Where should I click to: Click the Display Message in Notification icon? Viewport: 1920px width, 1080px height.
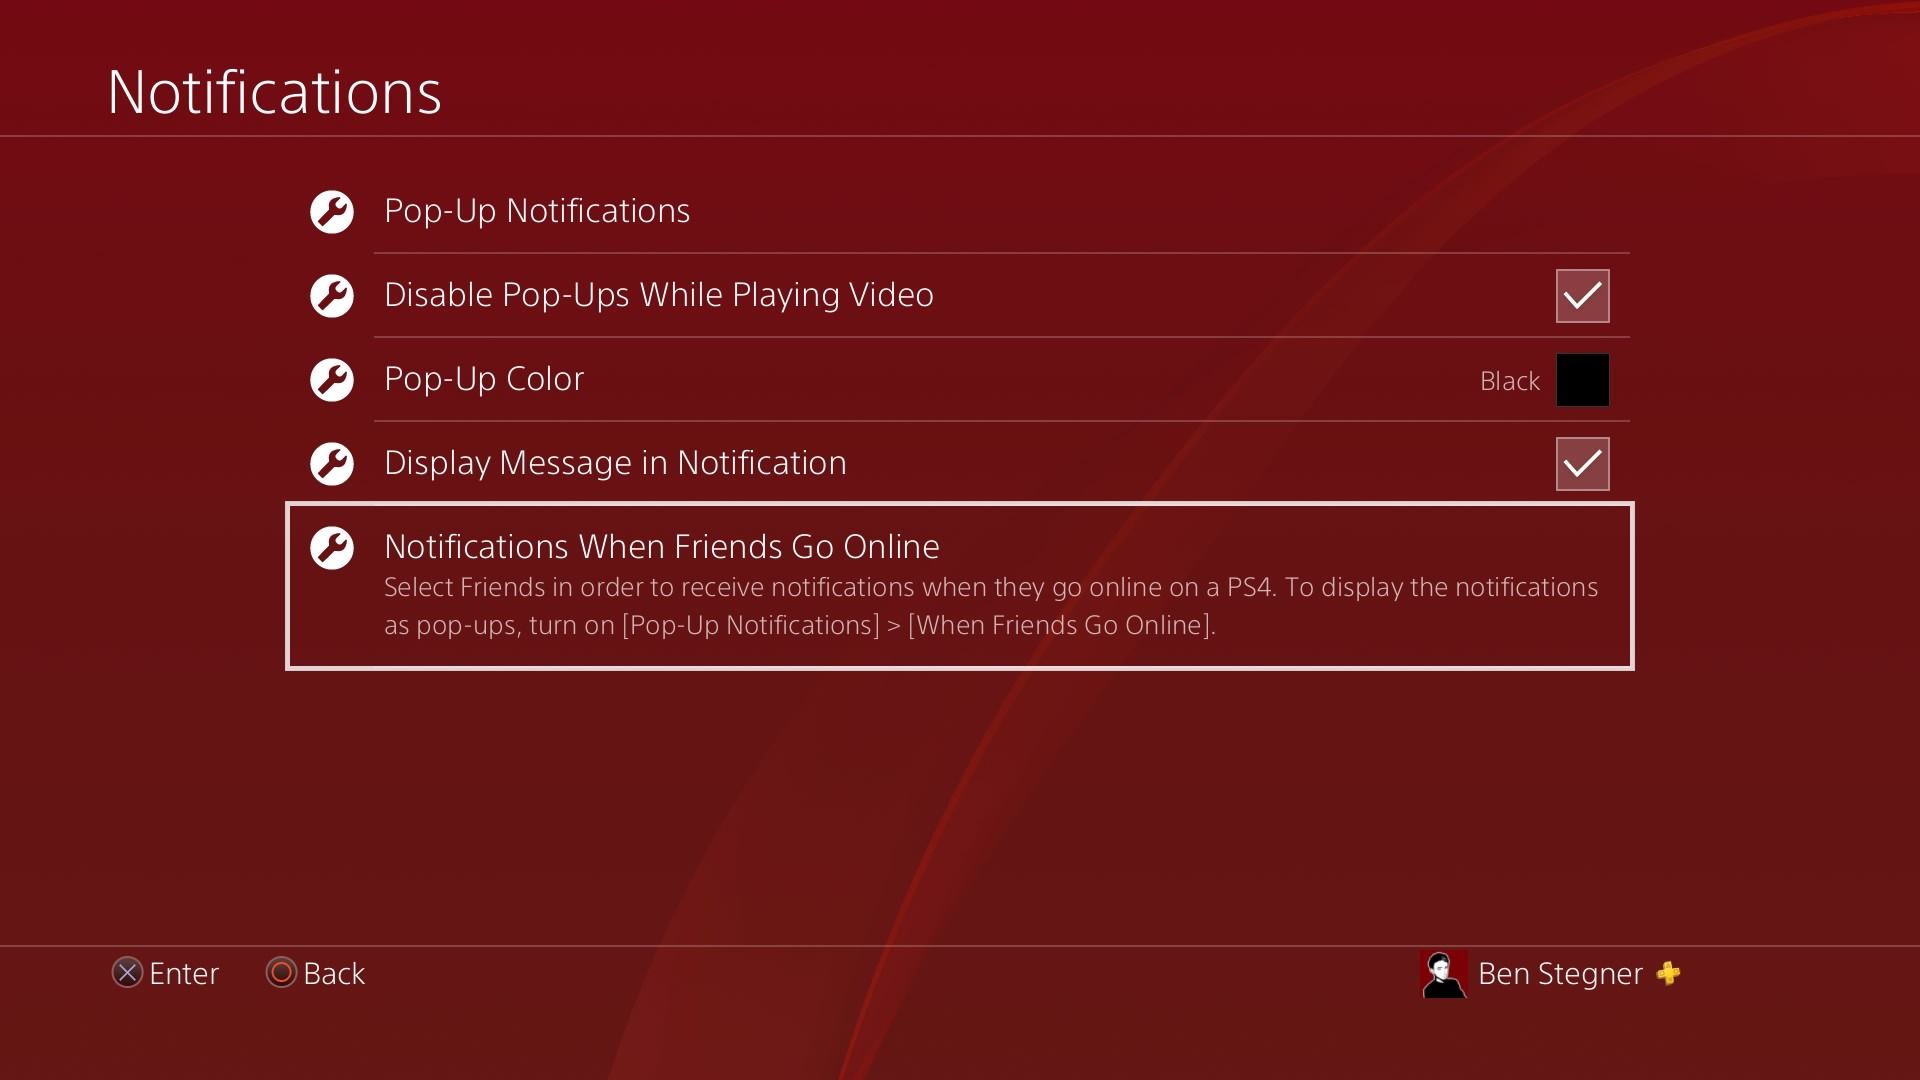coord(332,464)
